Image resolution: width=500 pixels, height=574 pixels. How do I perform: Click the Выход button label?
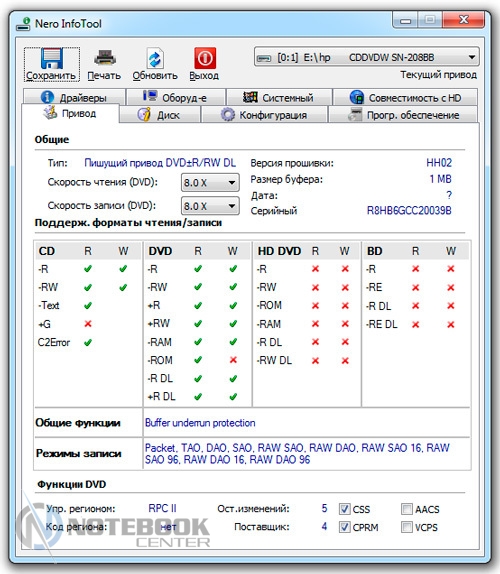pos(204,75)
